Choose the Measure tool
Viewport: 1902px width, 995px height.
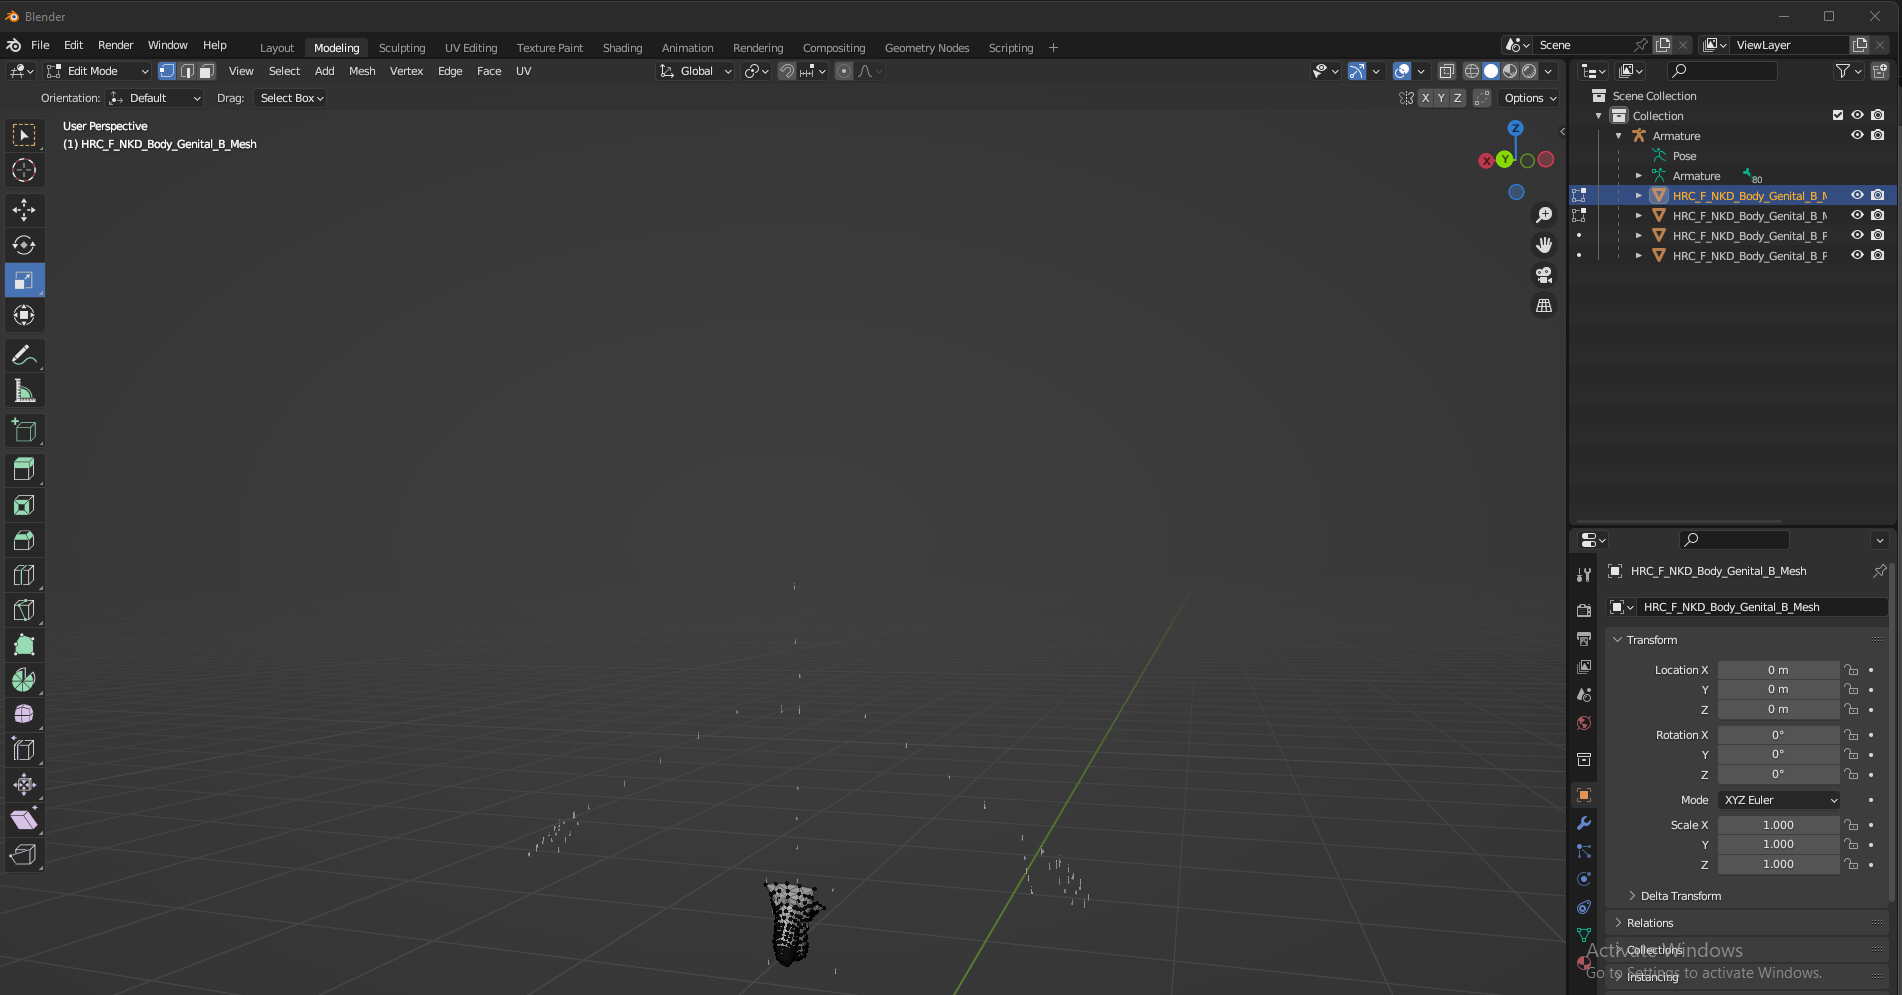tap(24, 391)
